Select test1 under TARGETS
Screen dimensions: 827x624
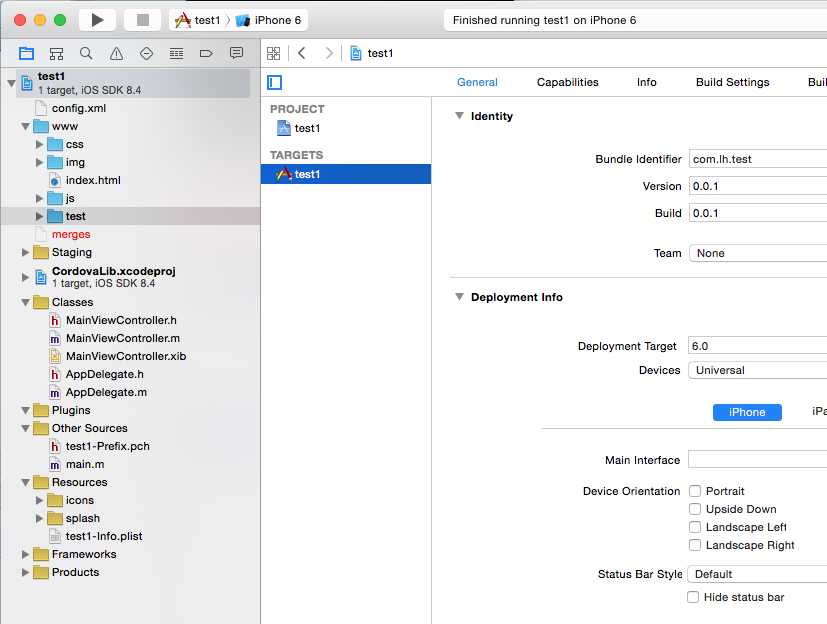pyautogui.click(x=345, y=174)
